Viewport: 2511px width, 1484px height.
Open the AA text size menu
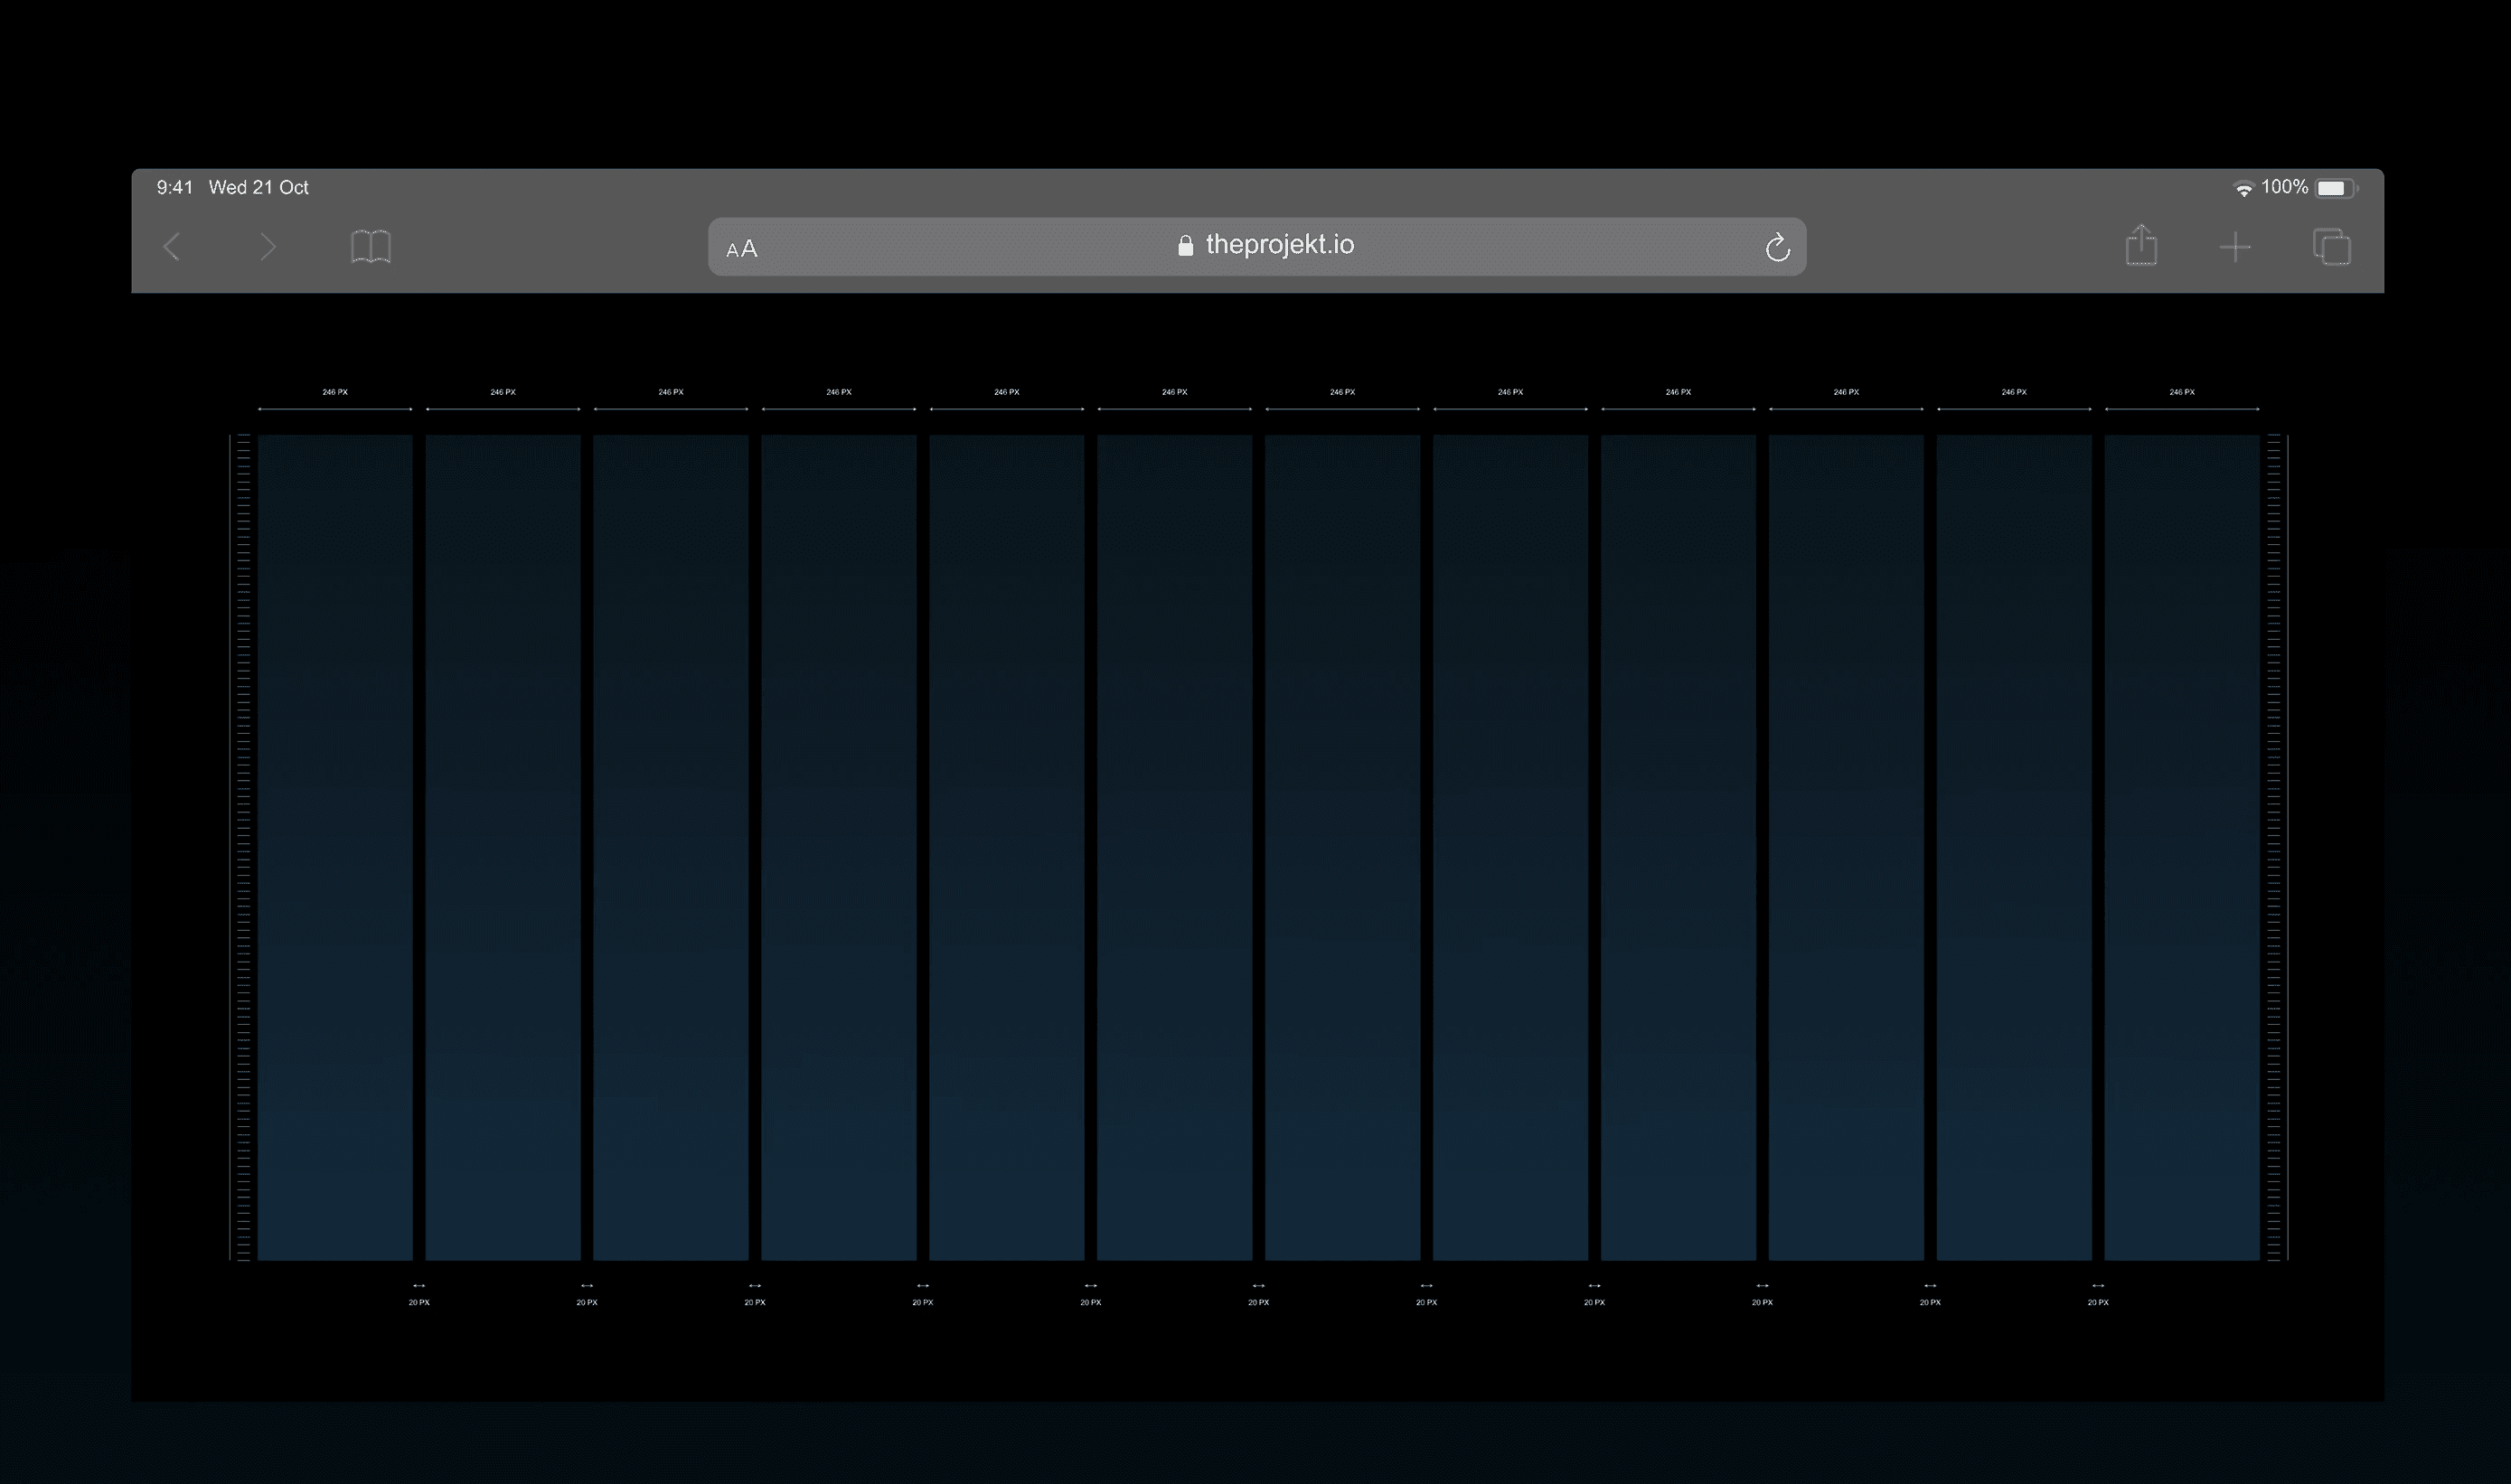coord(742,249)
